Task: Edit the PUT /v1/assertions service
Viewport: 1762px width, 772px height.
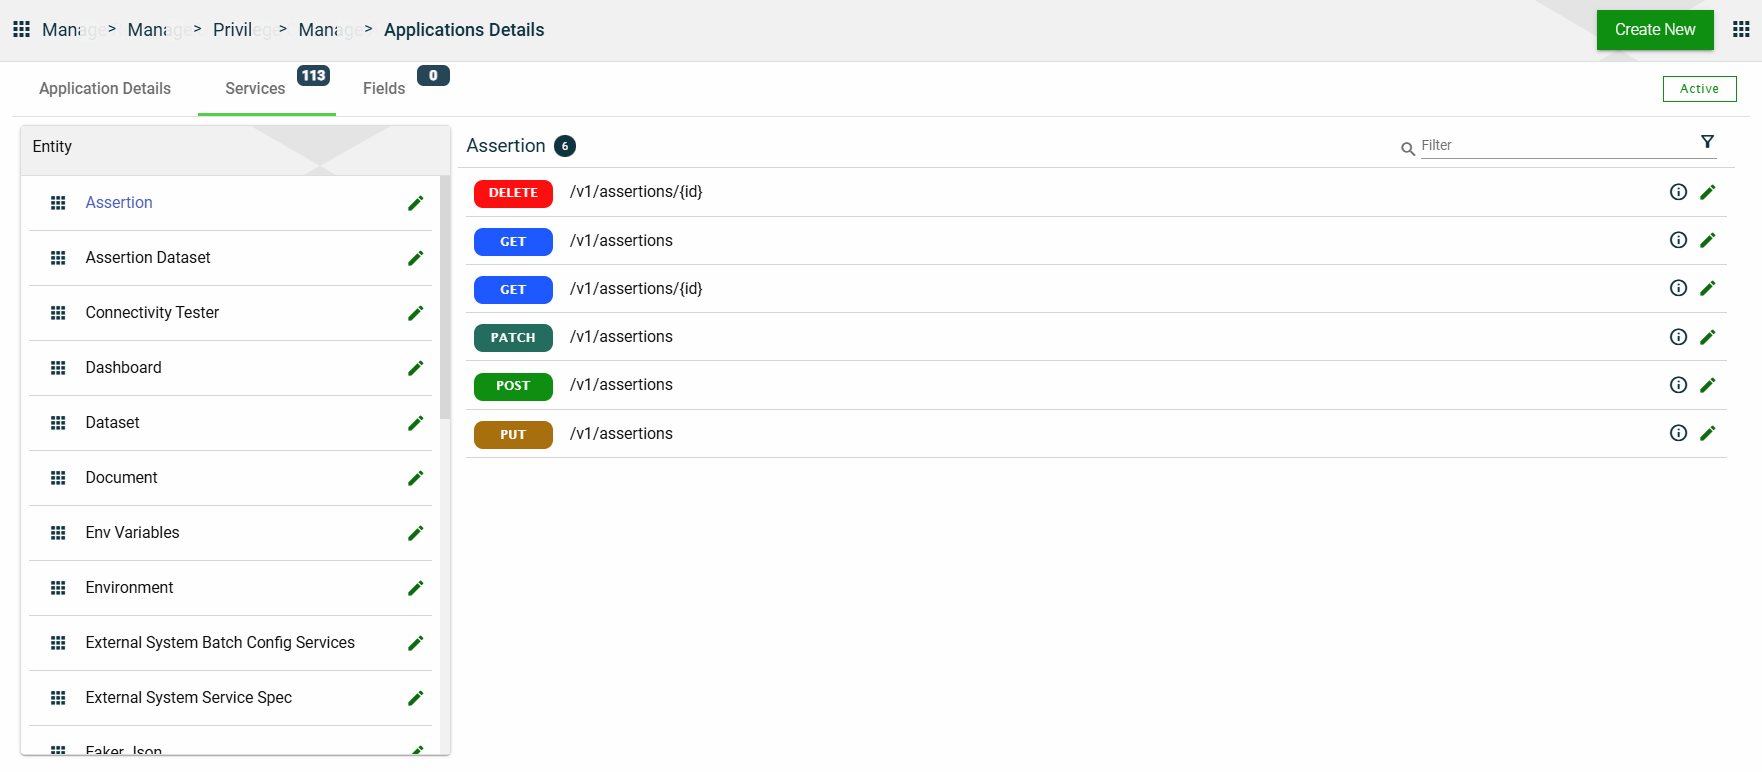Action: point(1707,433)
